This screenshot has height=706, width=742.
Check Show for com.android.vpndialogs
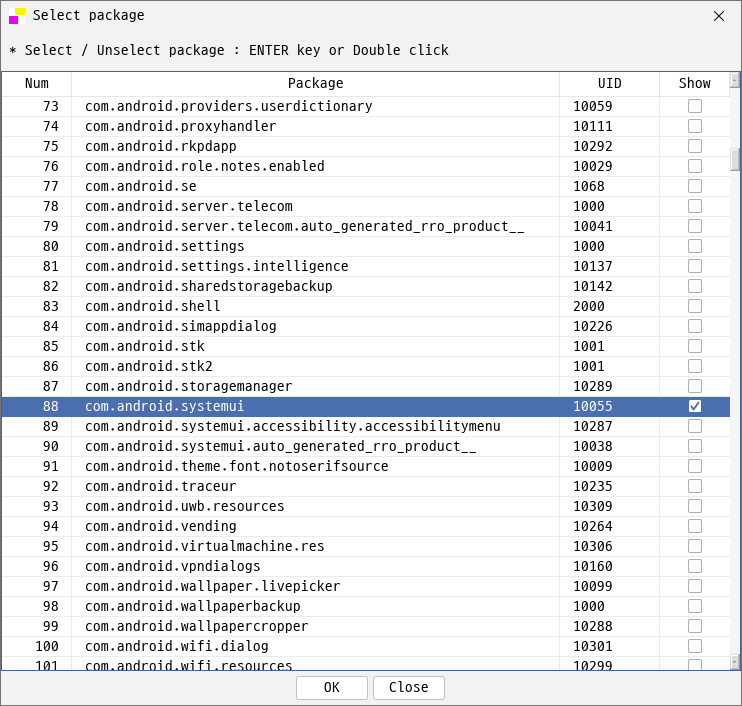695,566
